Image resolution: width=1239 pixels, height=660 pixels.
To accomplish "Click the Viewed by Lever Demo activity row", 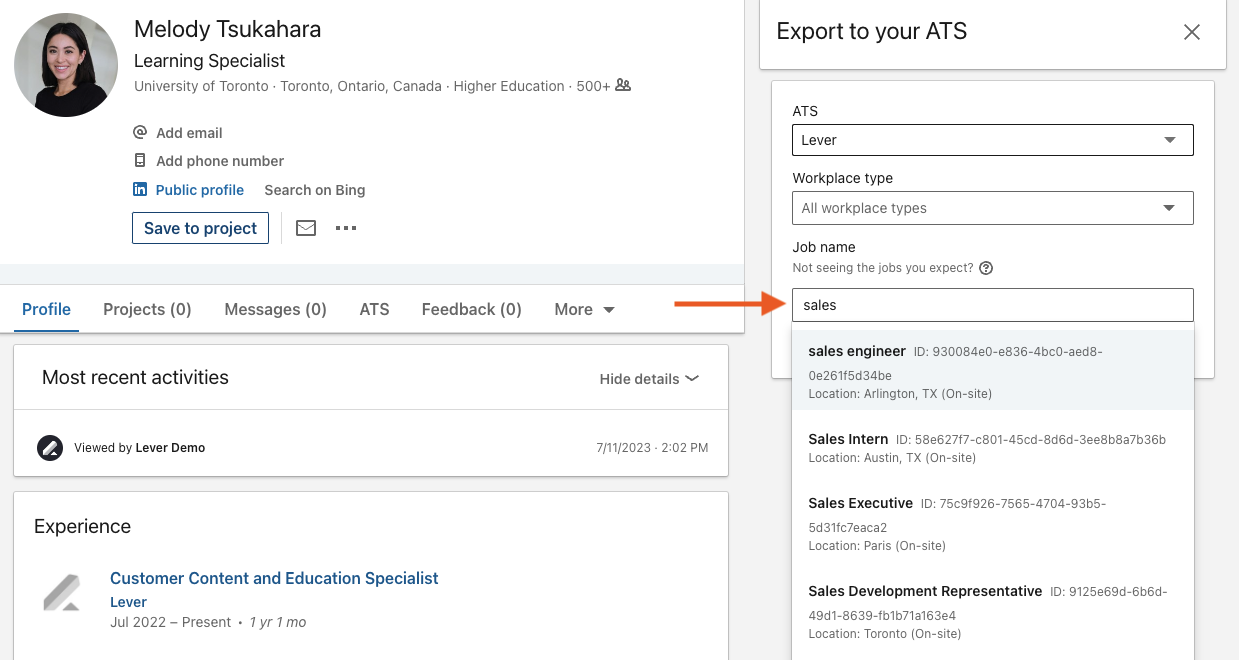I will 371,447.
